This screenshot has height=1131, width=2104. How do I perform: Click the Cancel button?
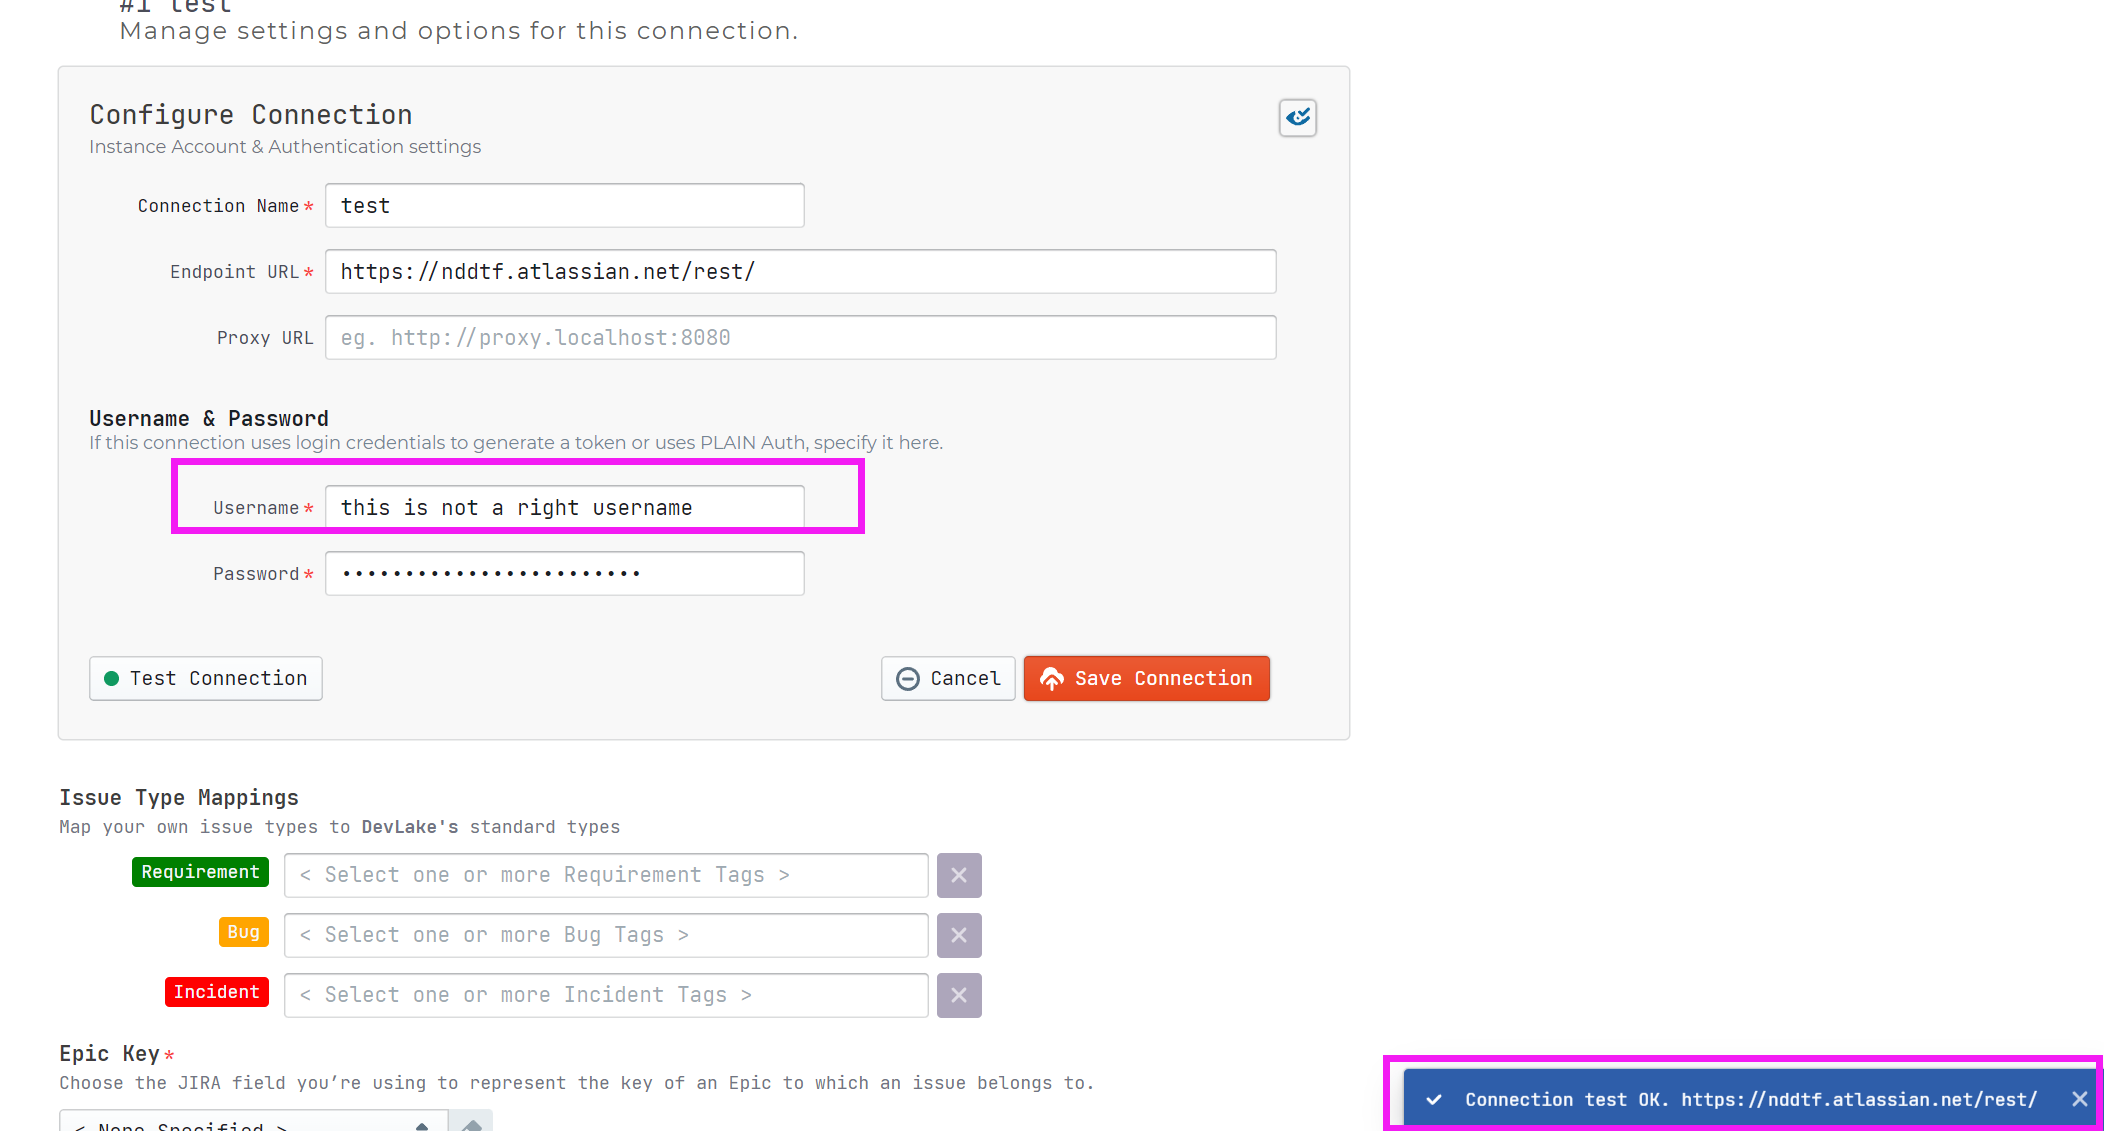tap(948, 679)
